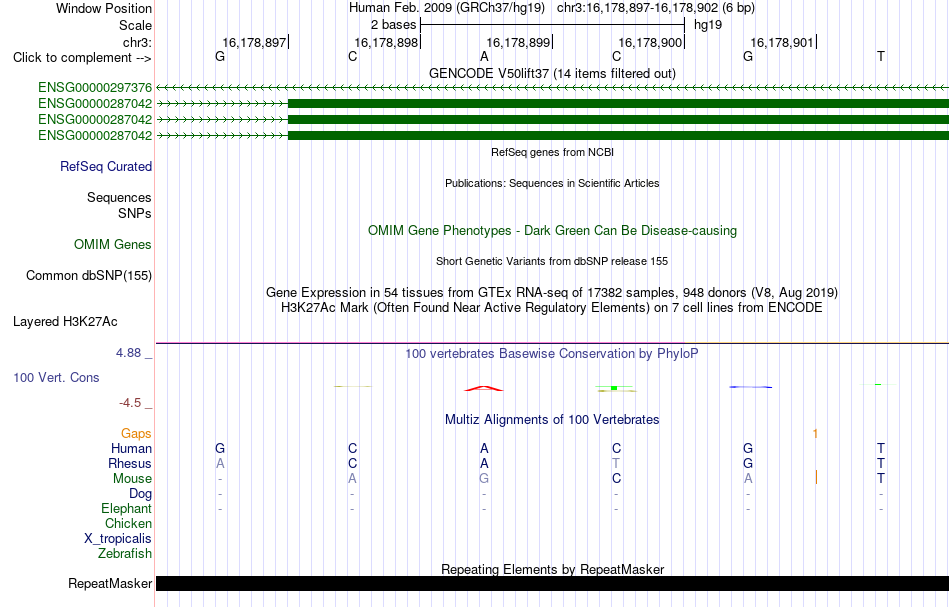Click 'Click to complement -->' label
The image size is (950, 607).
(82, 58)
